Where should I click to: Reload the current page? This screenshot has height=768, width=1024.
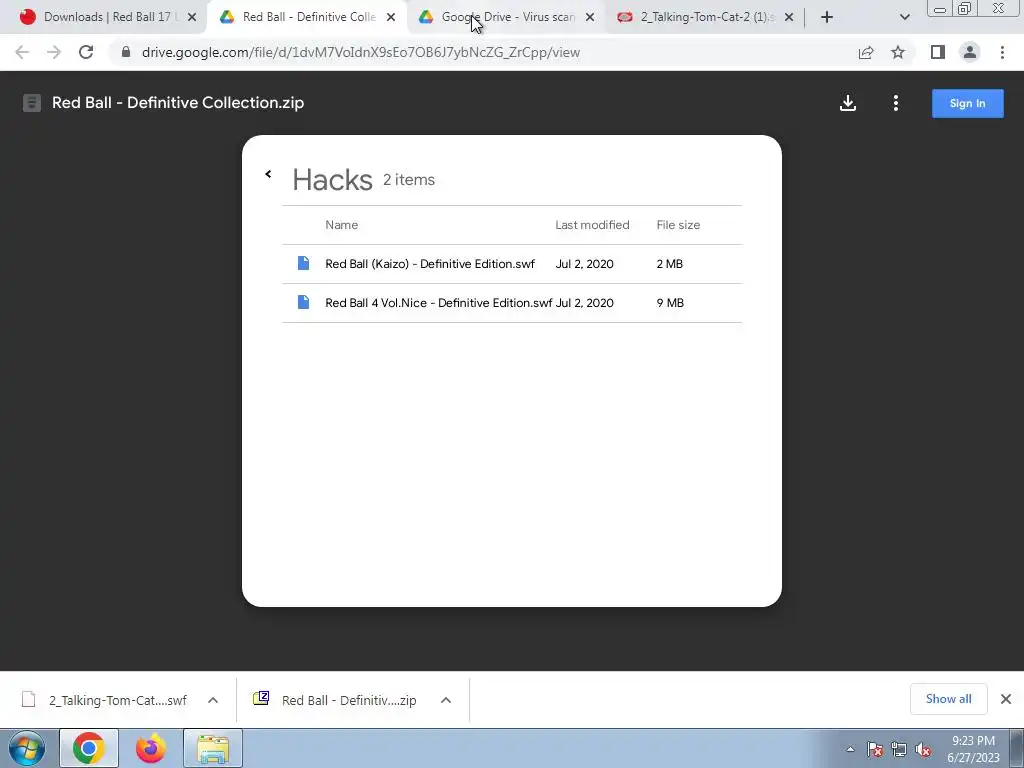[x=86, y=52]
